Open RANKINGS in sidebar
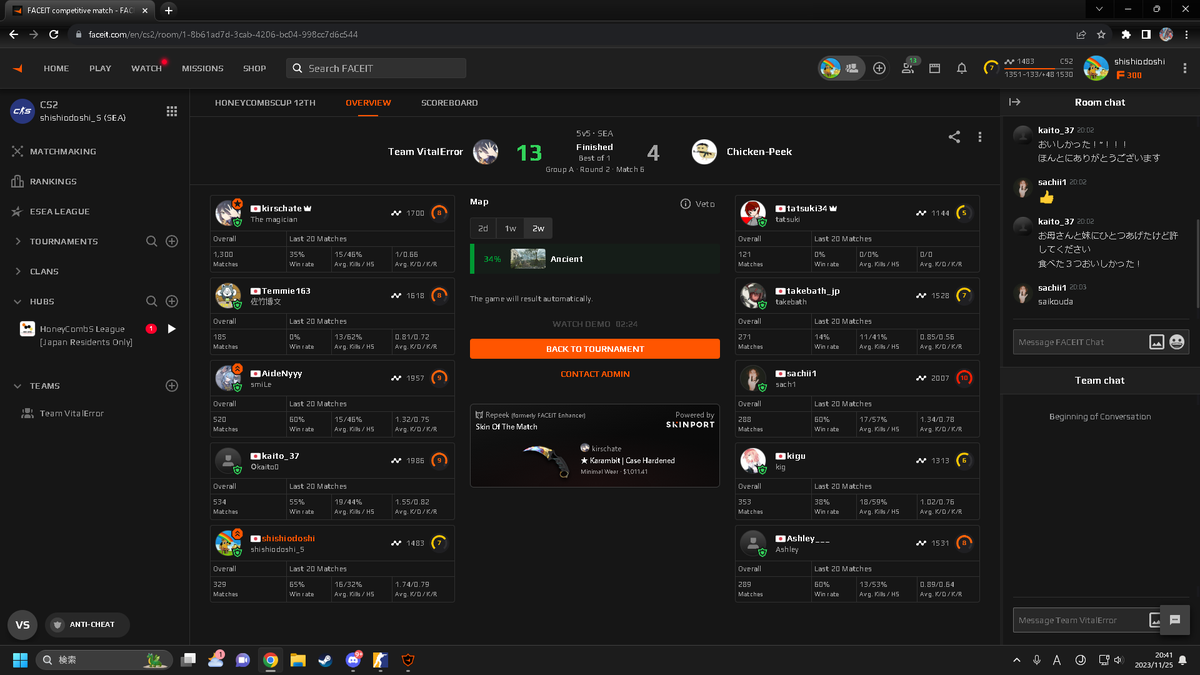Screen dimensions: 1200x675 pyautogui.click(x=53, y=181)
